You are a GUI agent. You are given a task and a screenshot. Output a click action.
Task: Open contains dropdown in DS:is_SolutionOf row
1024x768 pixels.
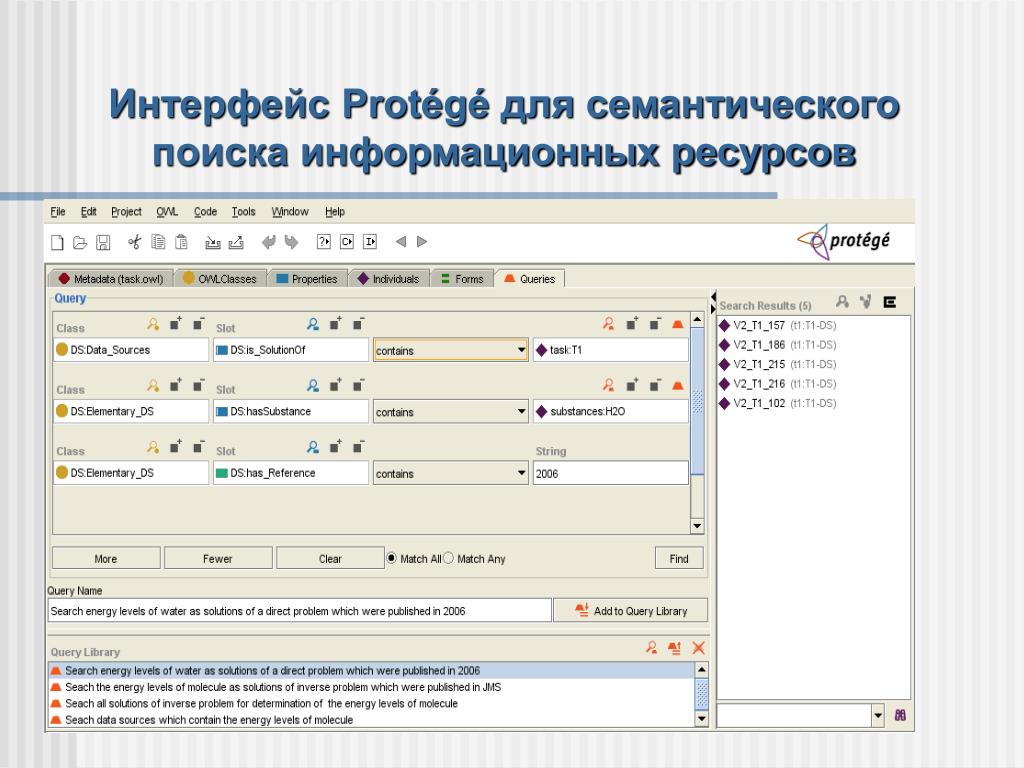(x=521, y=350)
